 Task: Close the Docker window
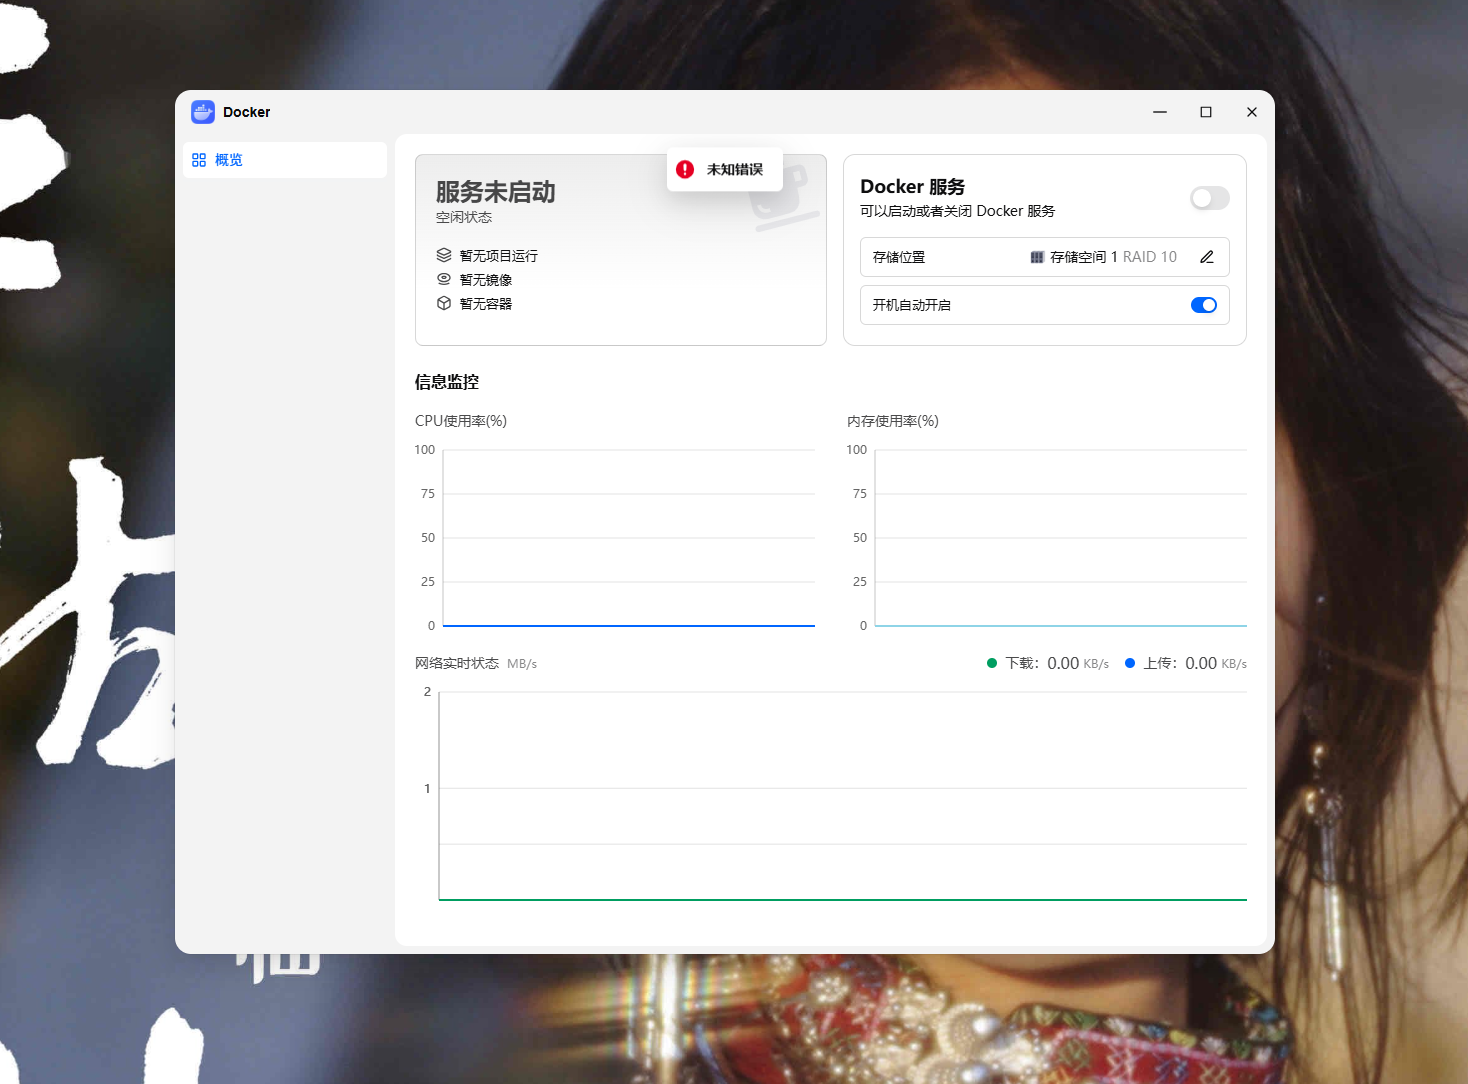tap(1252, 112)
